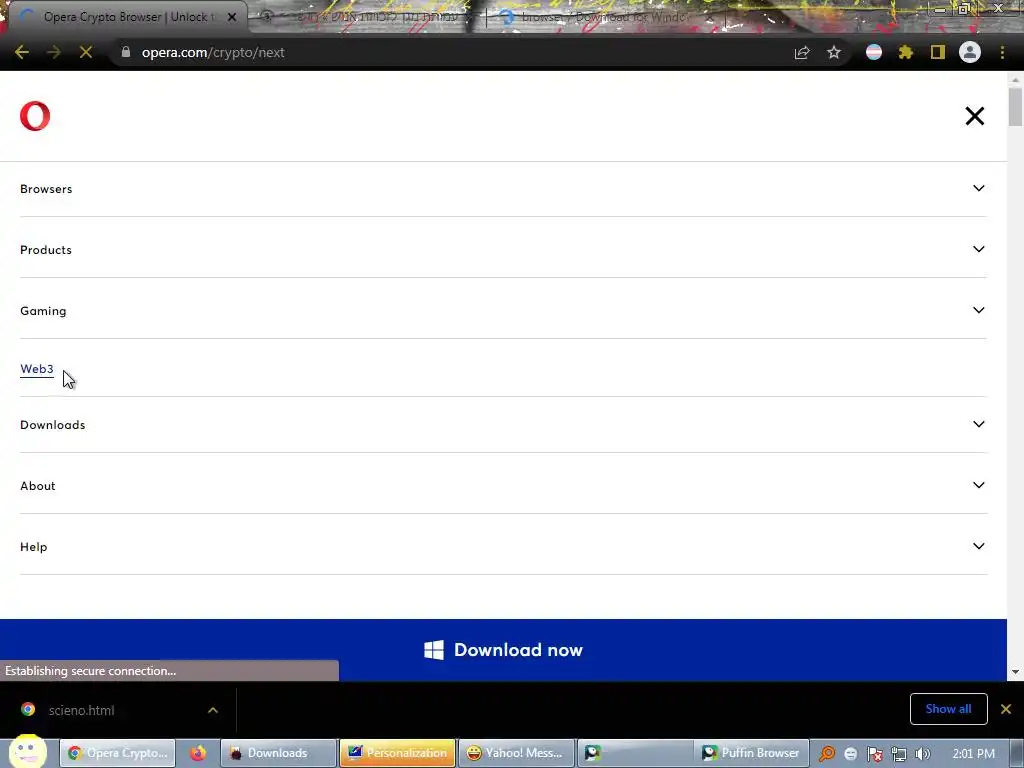Screen dimensions: 1024x768
Task: Switch to the Puffin Browser taskbar button
Action: (x=751, y=753)
